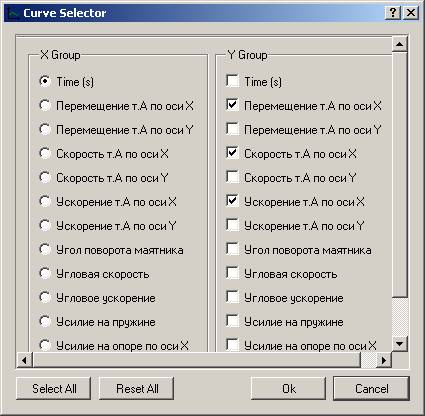The image size is (425, 416).
Task: Uncheck Y Group 'Ускорение т.А по оси X'
Action: pyautogui.click(x=232, y=201)
